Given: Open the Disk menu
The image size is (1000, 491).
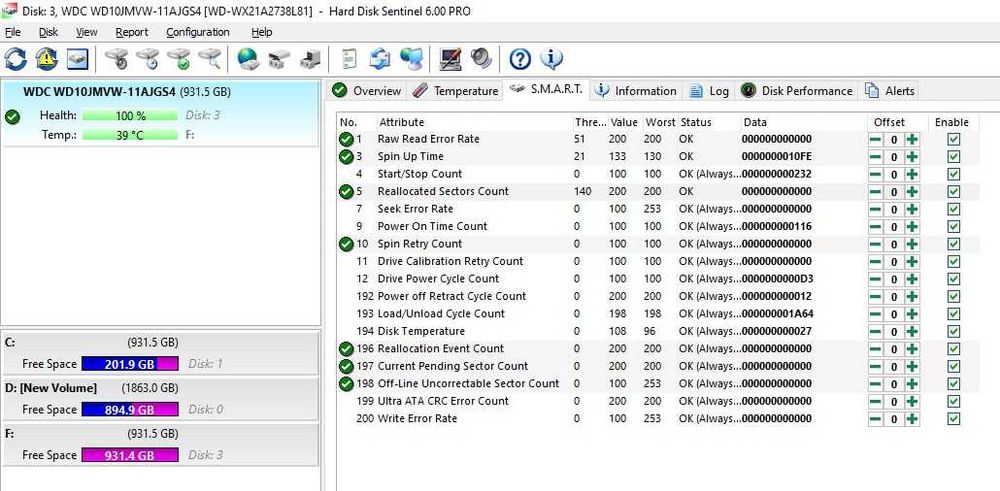Looking at the screenshot, I should (x=48, y=32).
